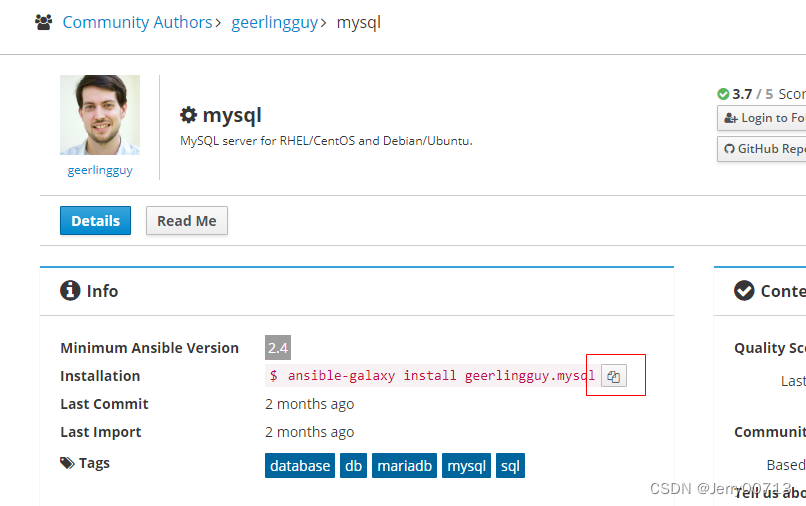
Task: Click the Login to Follow button
Action: (762, 118)
